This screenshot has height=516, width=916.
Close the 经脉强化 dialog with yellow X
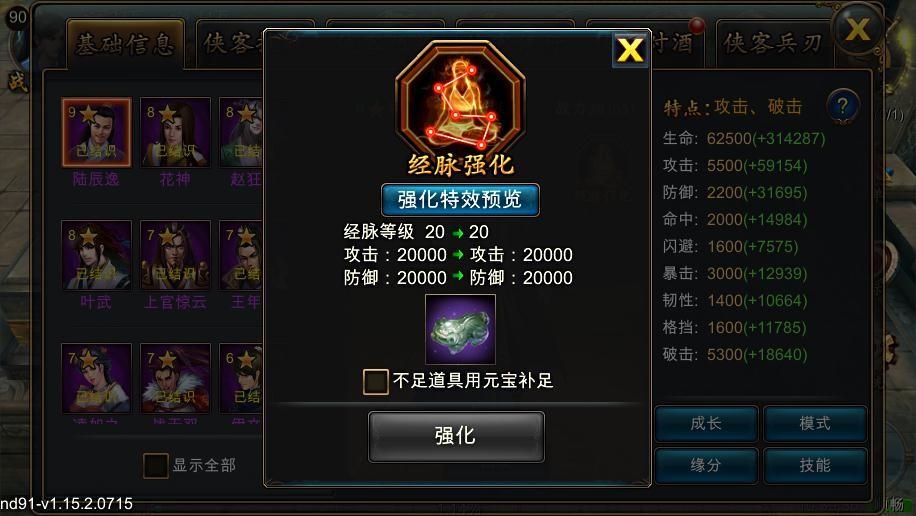630,50
